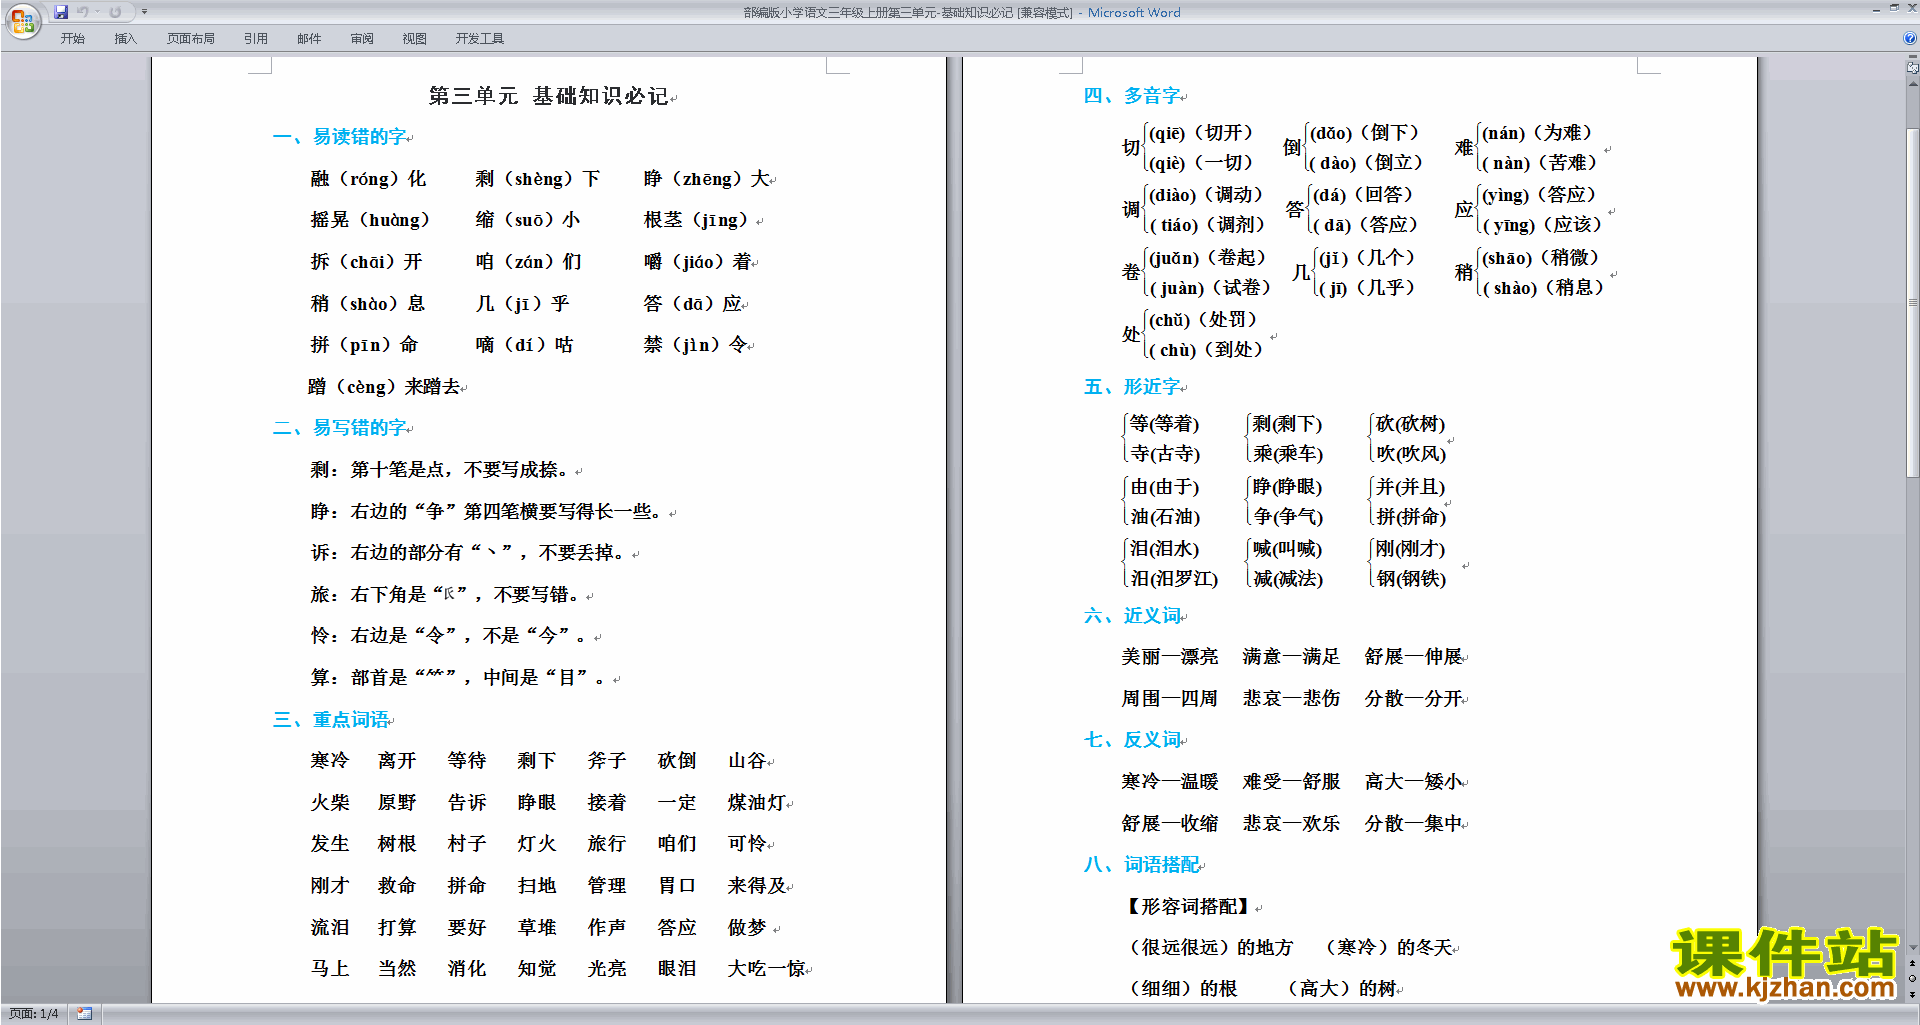1920x1025 pixels.
Task: Minimize the Word window
Action: tap(1876, 9)
